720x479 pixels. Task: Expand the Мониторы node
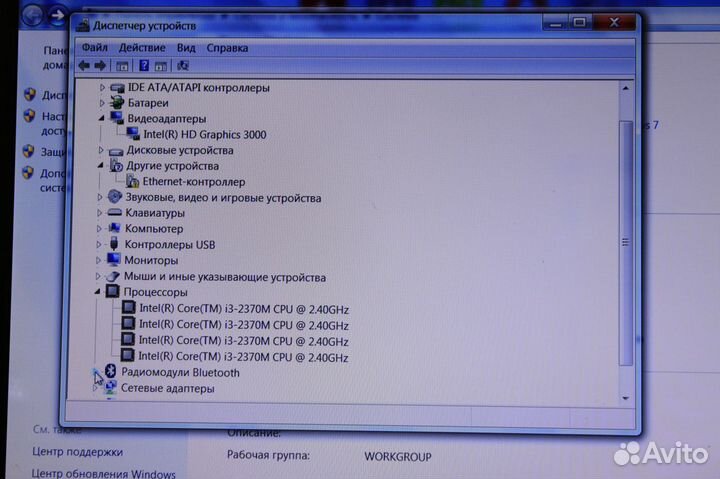point(98,260)
